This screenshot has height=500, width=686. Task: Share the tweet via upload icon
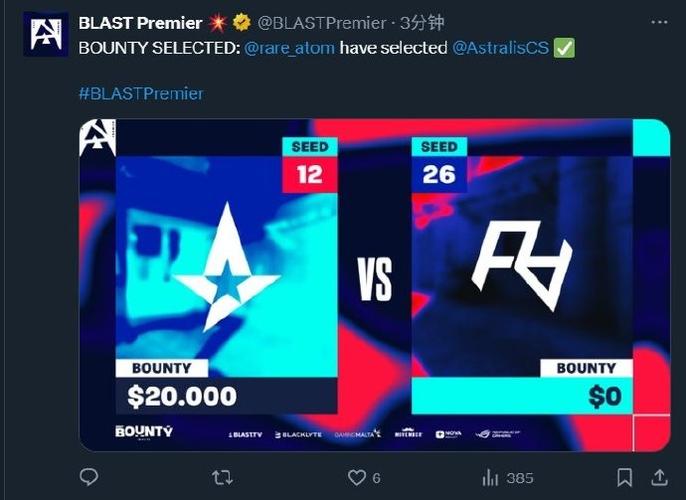coord(658,477)
